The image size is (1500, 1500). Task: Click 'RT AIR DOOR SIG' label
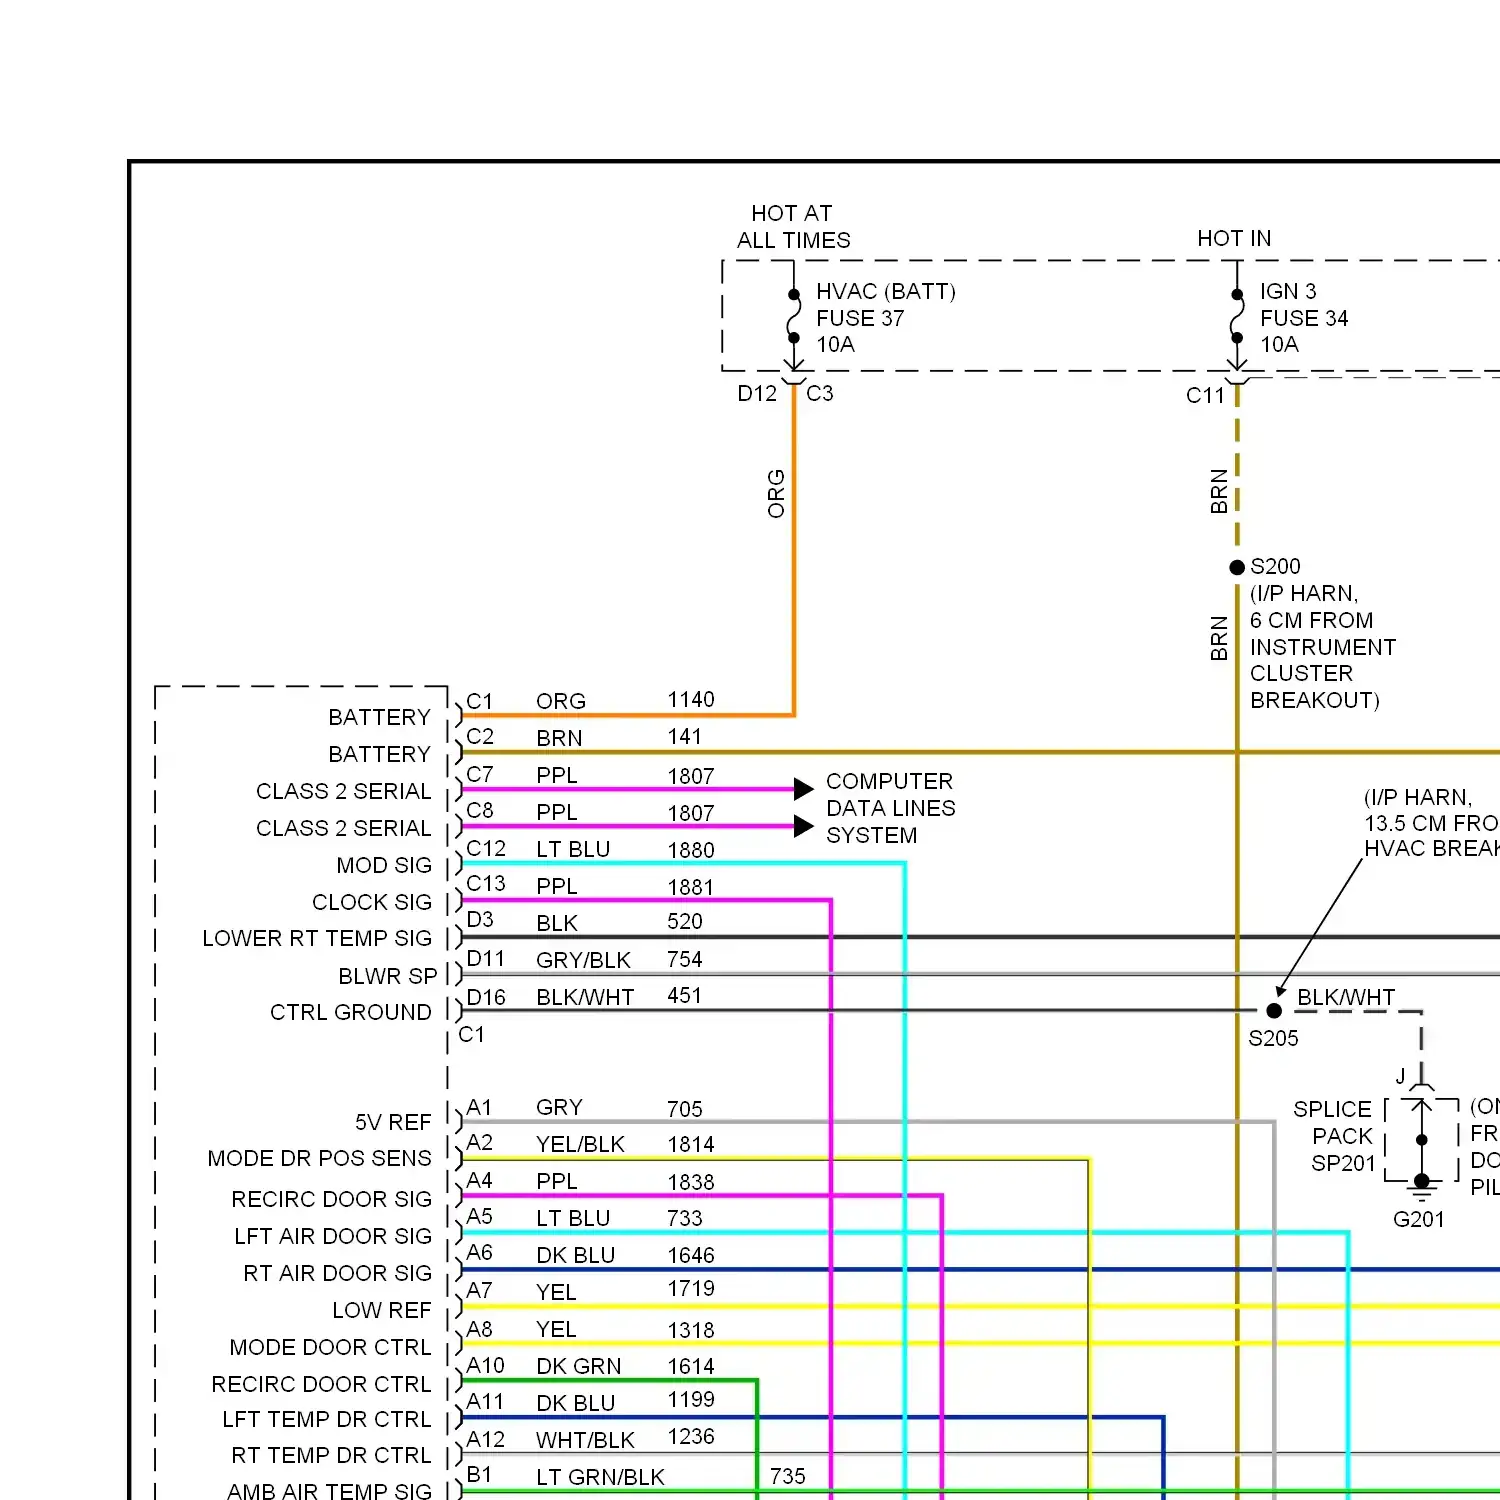pos(338,1273)
